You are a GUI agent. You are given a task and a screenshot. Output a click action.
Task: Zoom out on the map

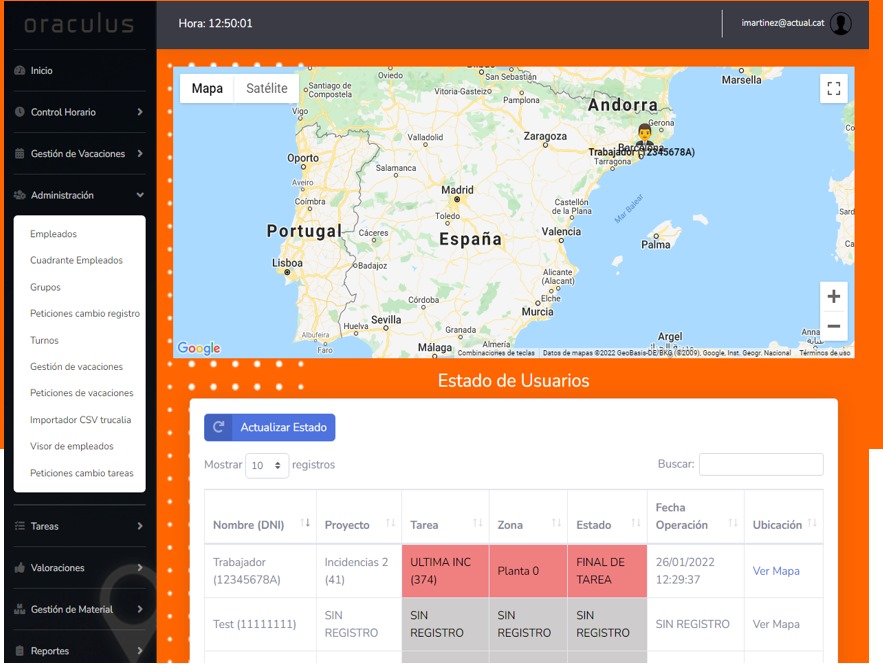[x=833, y=326]
